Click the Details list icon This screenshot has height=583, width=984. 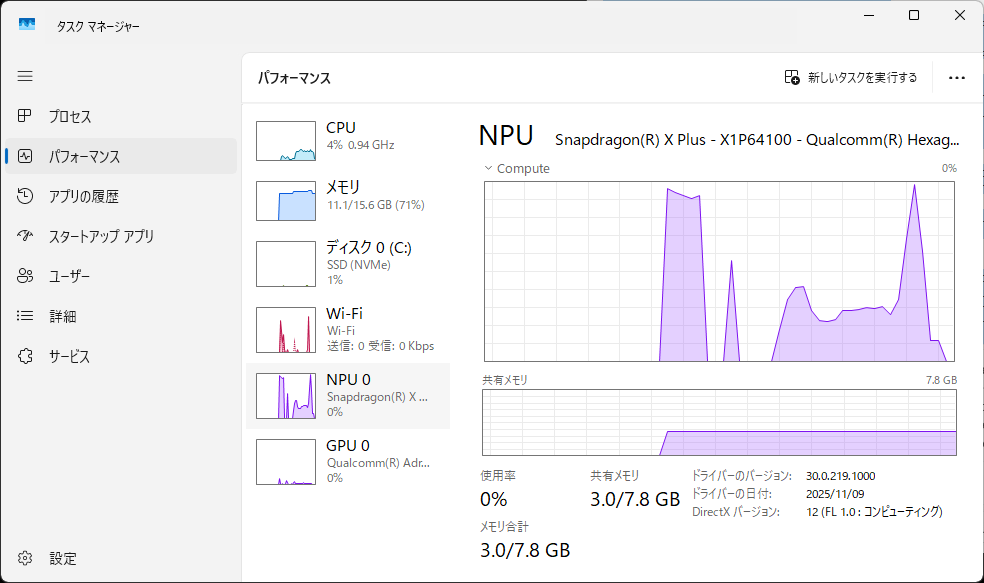pos(26,317)
